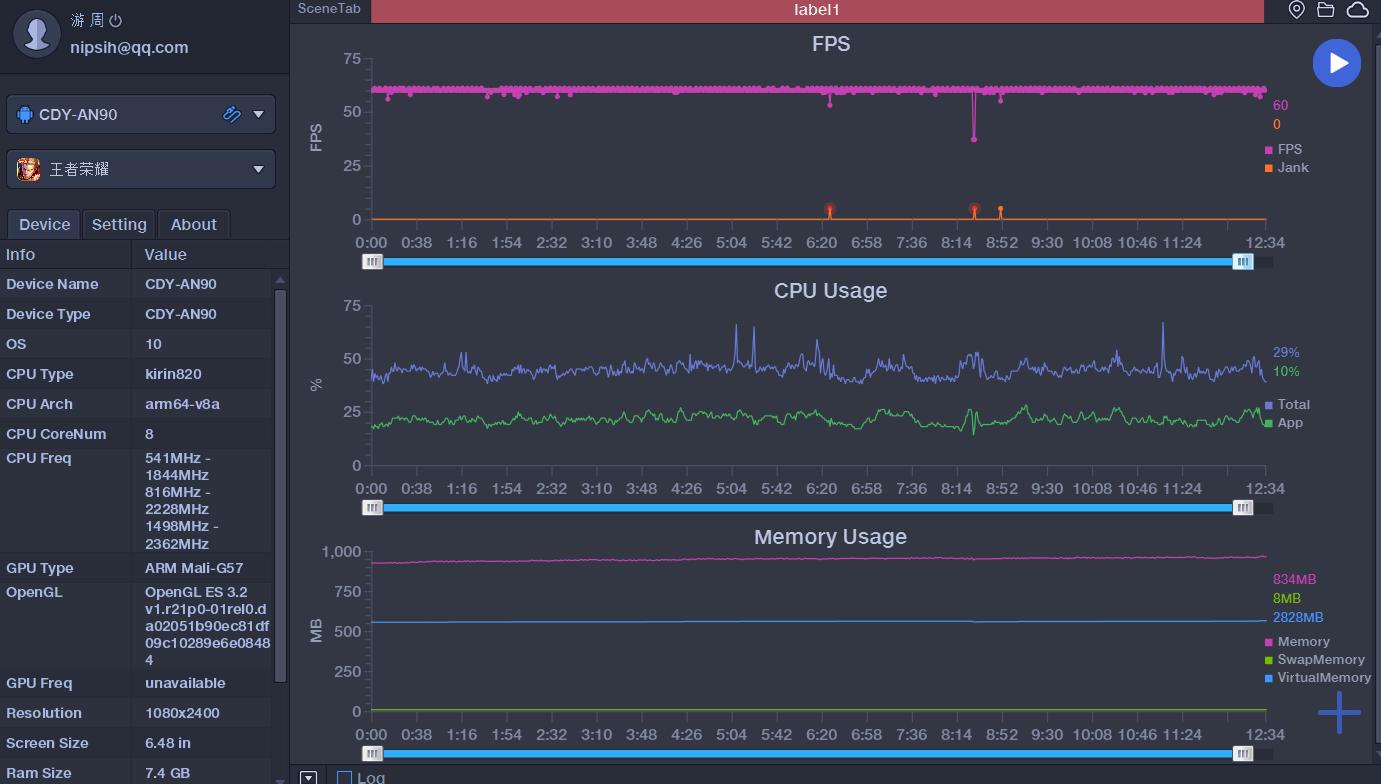Click the user avatar picture

pyautogui.click(x=37, y=33)
